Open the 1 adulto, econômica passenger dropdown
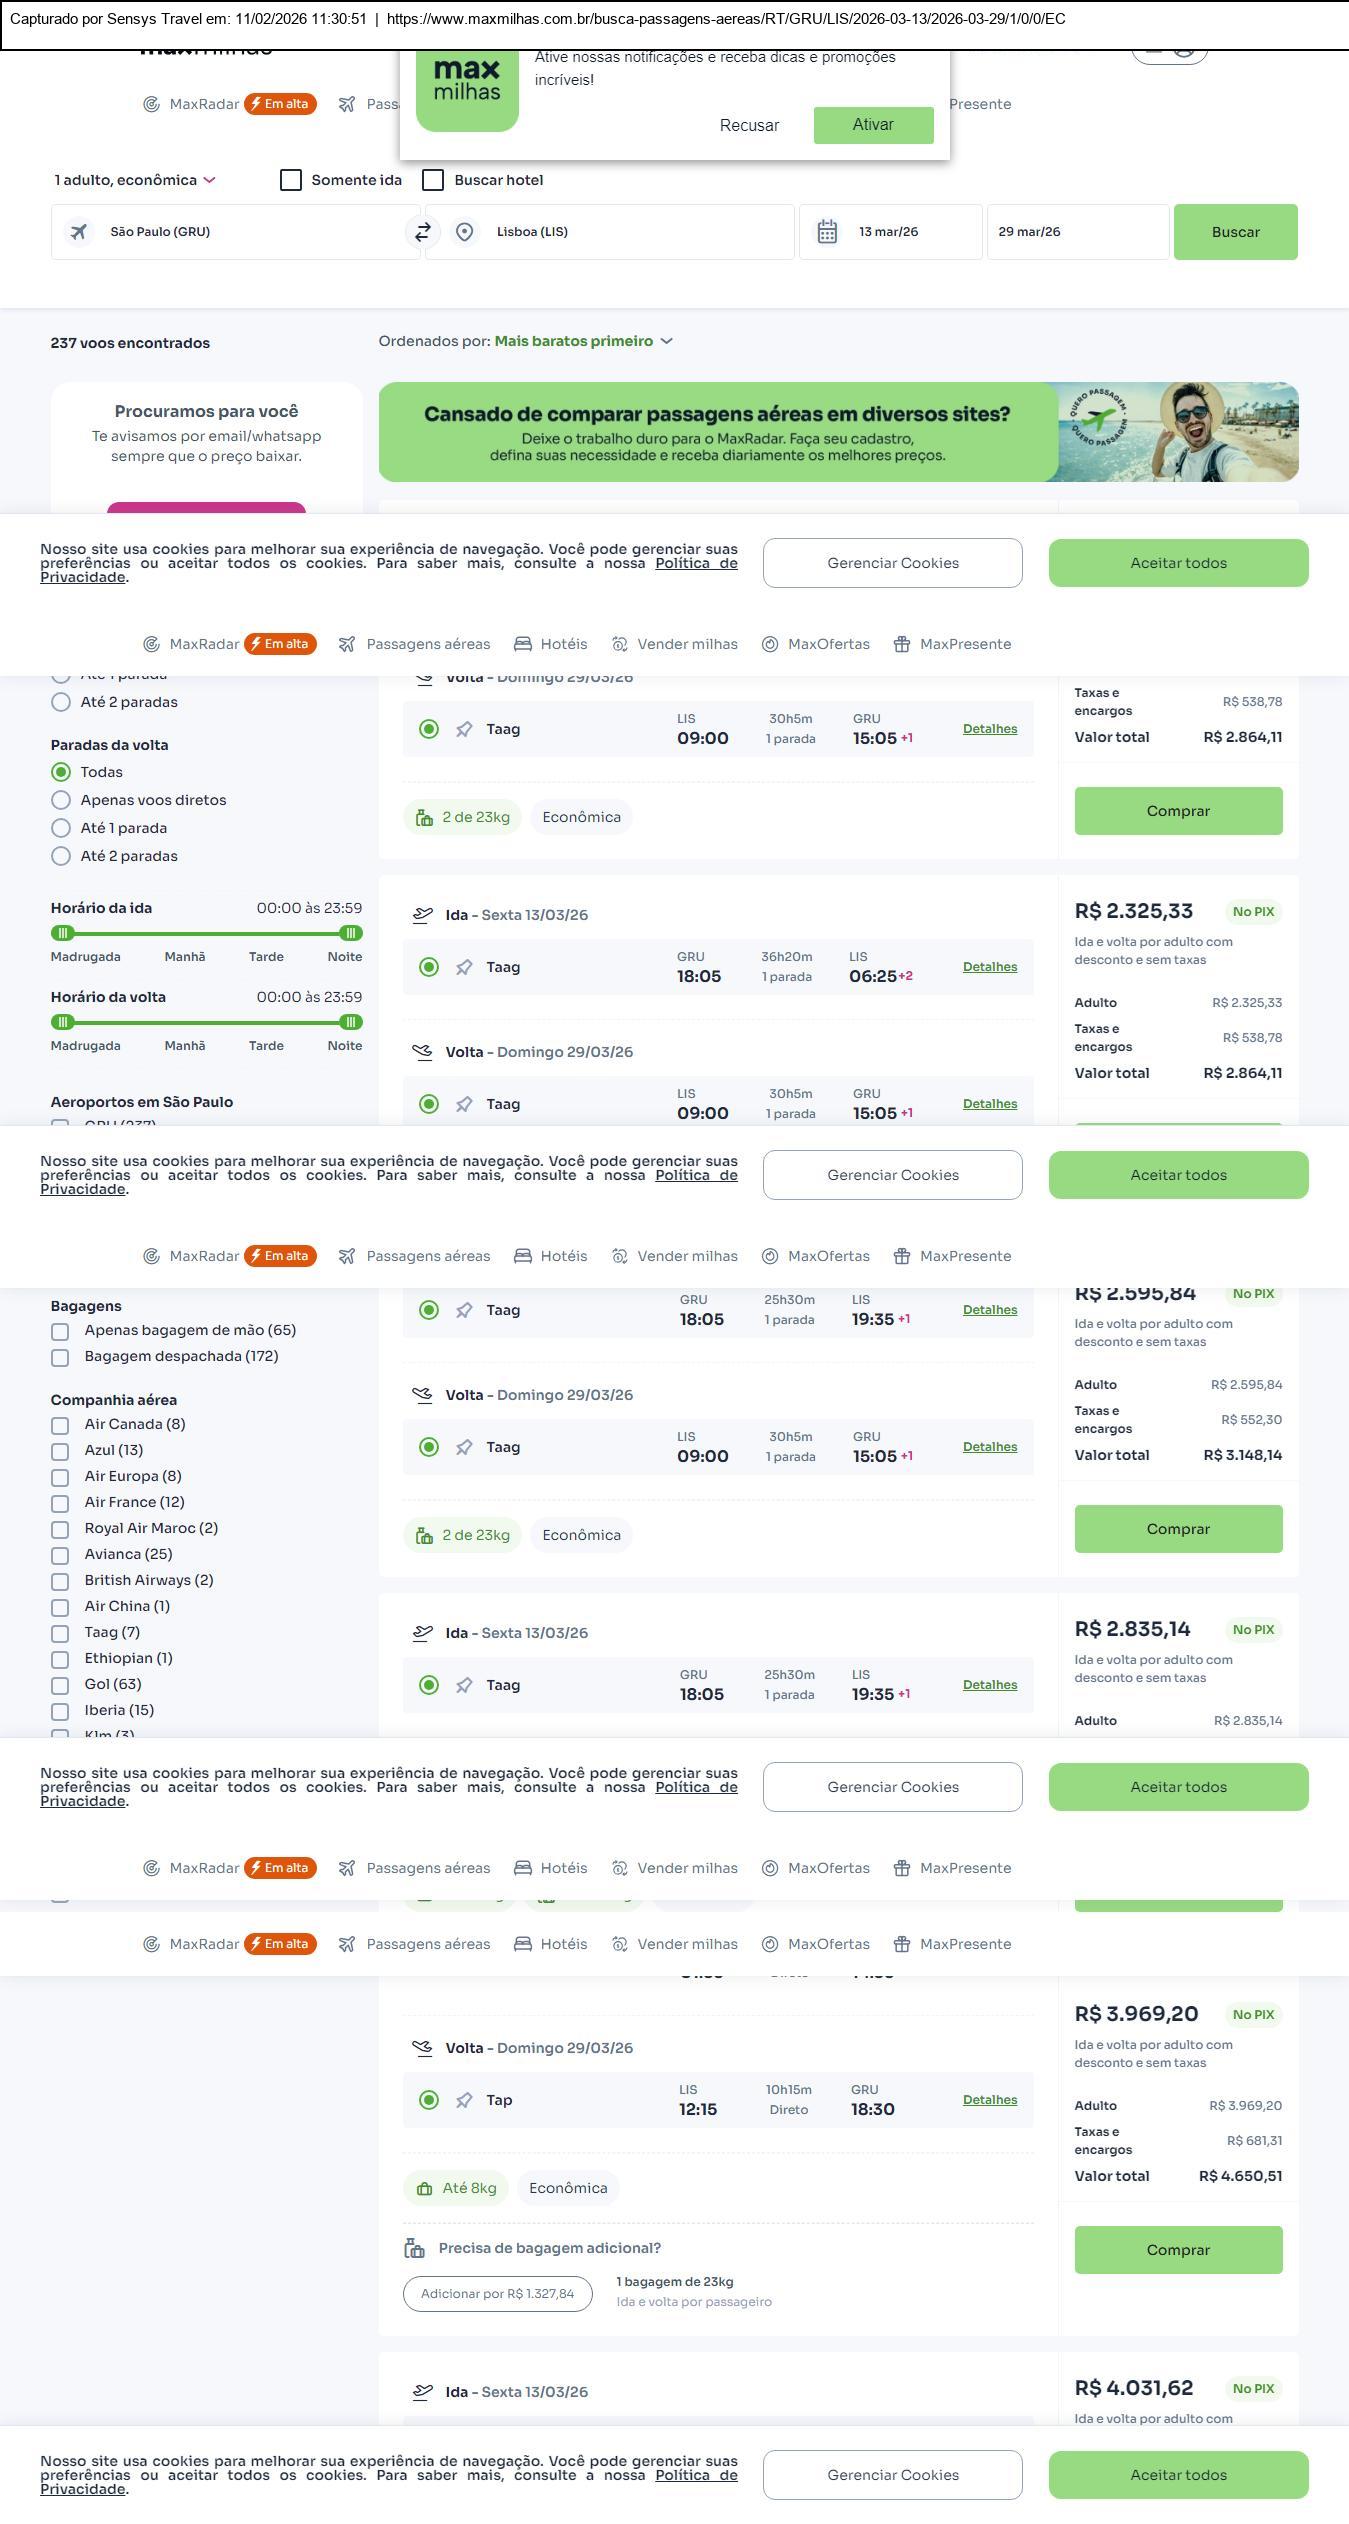This screenshot has height=2524, width=1349. coord(135,180)
